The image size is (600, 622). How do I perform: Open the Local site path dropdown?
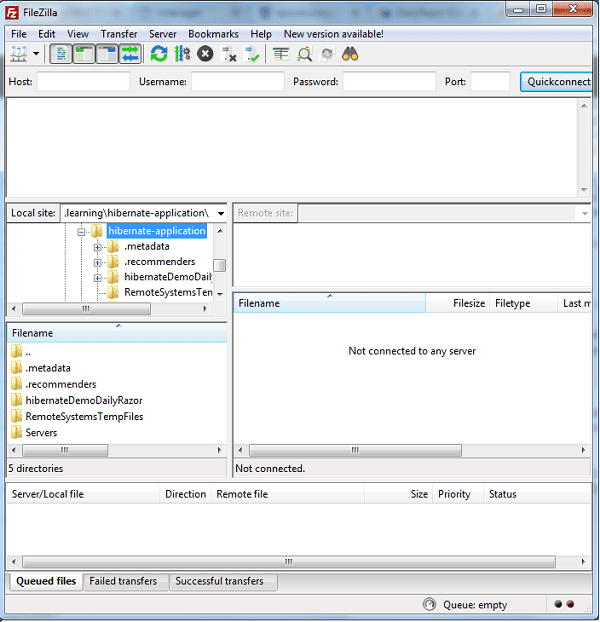pos(221,213)
